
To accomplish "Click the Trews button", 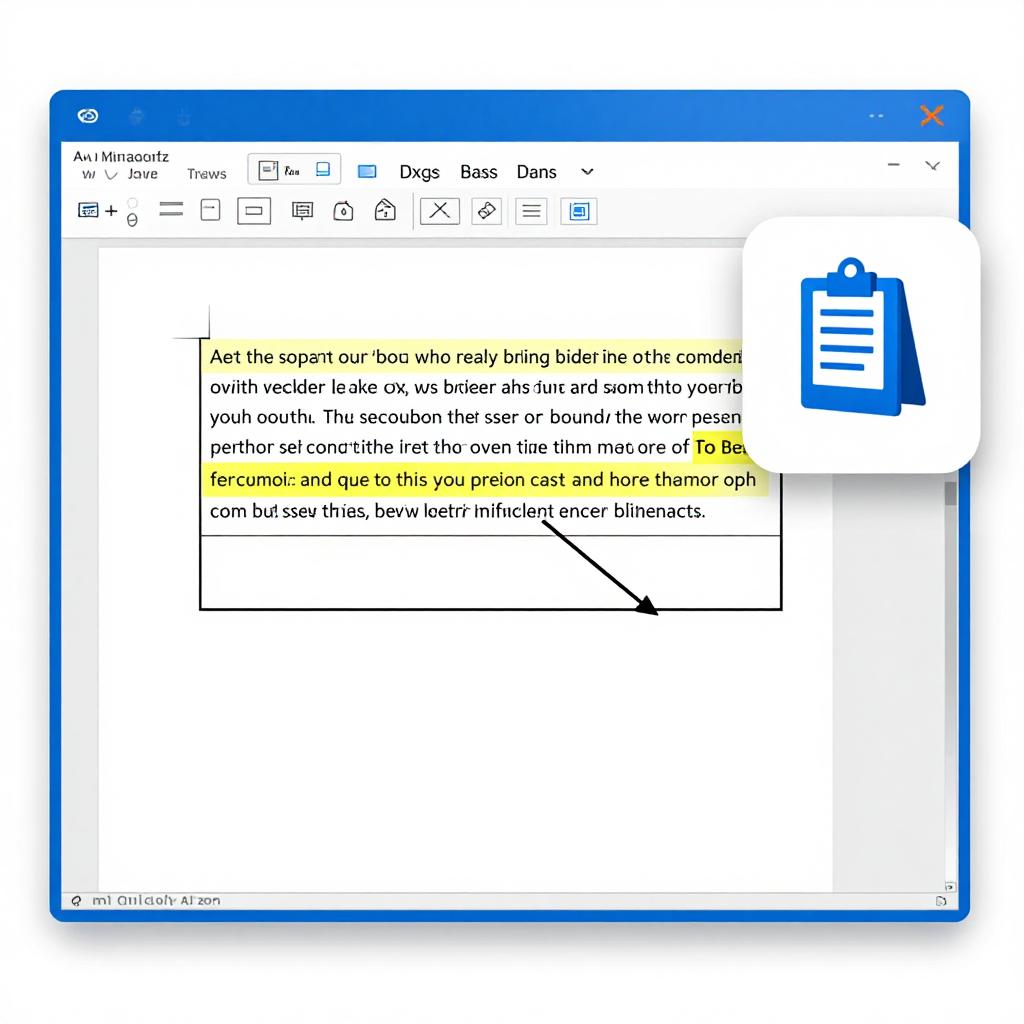I will click(207, 174).
